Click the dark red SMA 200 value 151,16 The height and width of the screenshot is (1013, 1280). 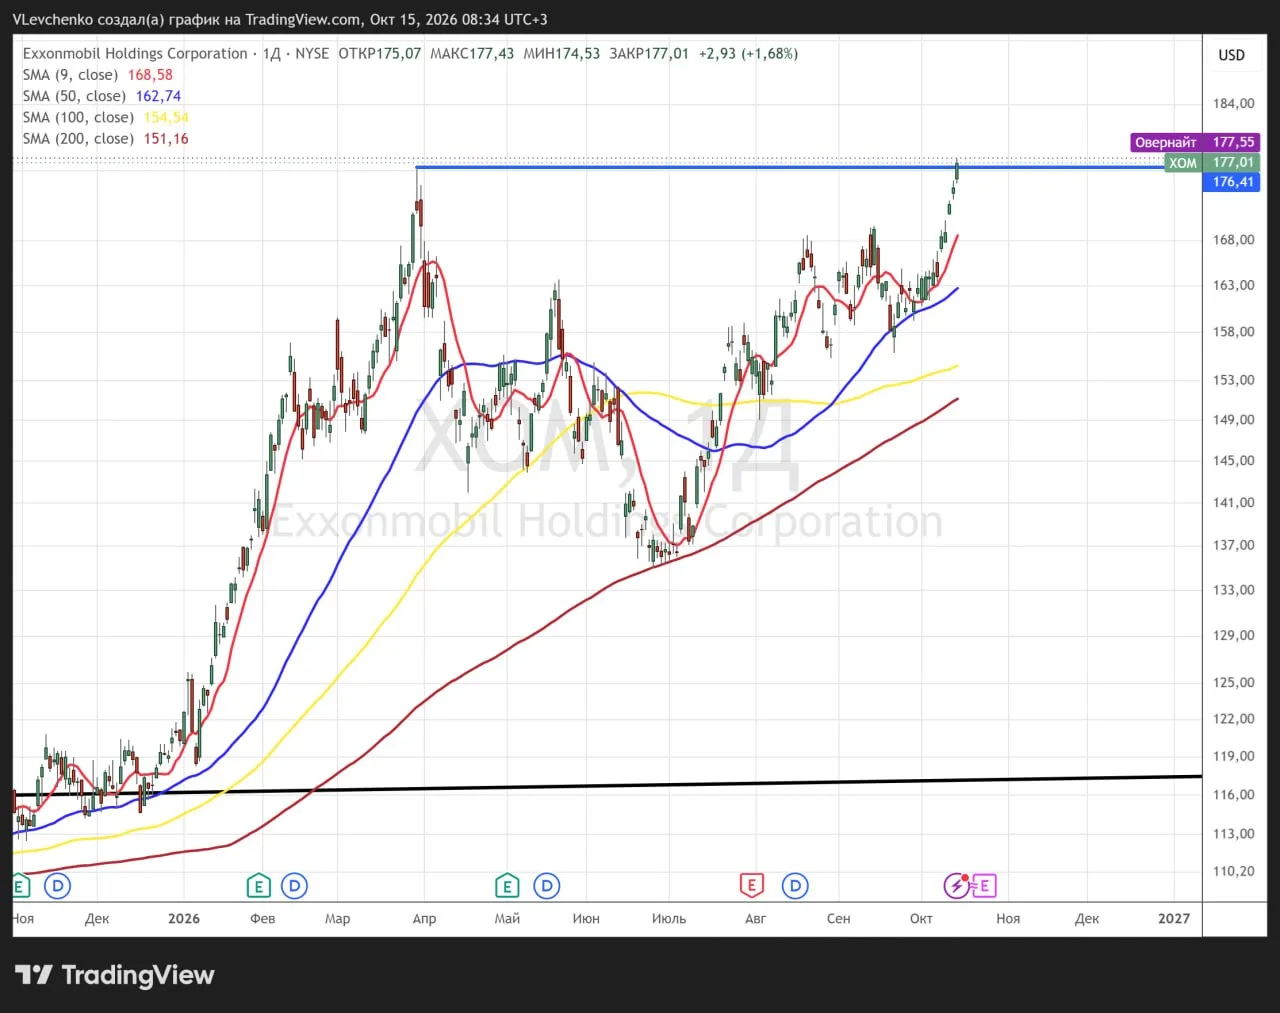pyautogui.click(x=166, y=139)
